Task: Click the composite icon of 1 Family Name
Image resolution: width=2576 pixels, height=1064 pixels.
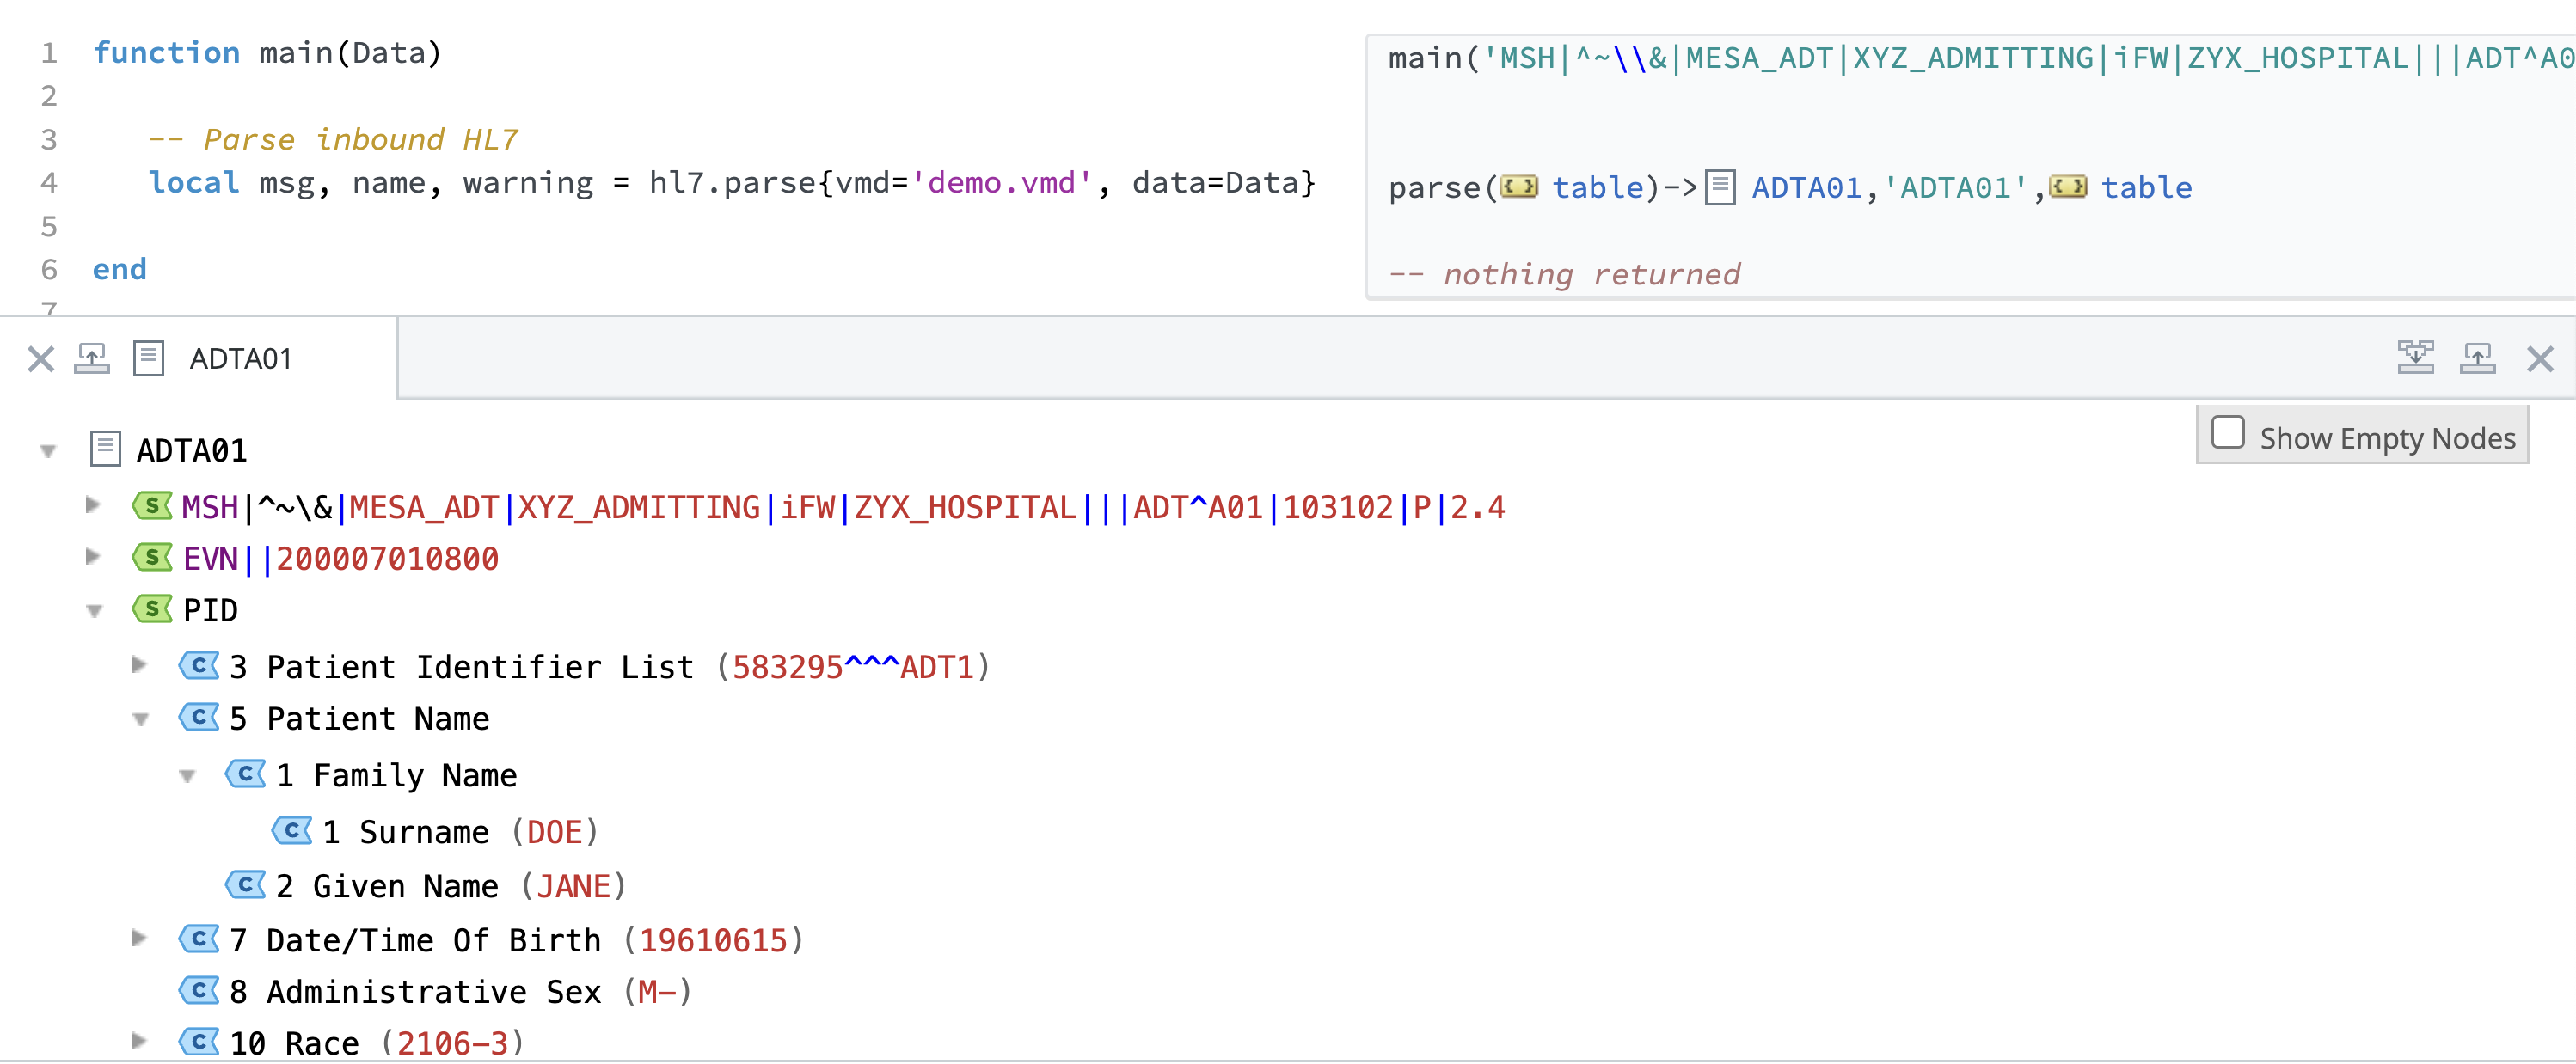Action: pyautogui.click(x=245, y=774)
